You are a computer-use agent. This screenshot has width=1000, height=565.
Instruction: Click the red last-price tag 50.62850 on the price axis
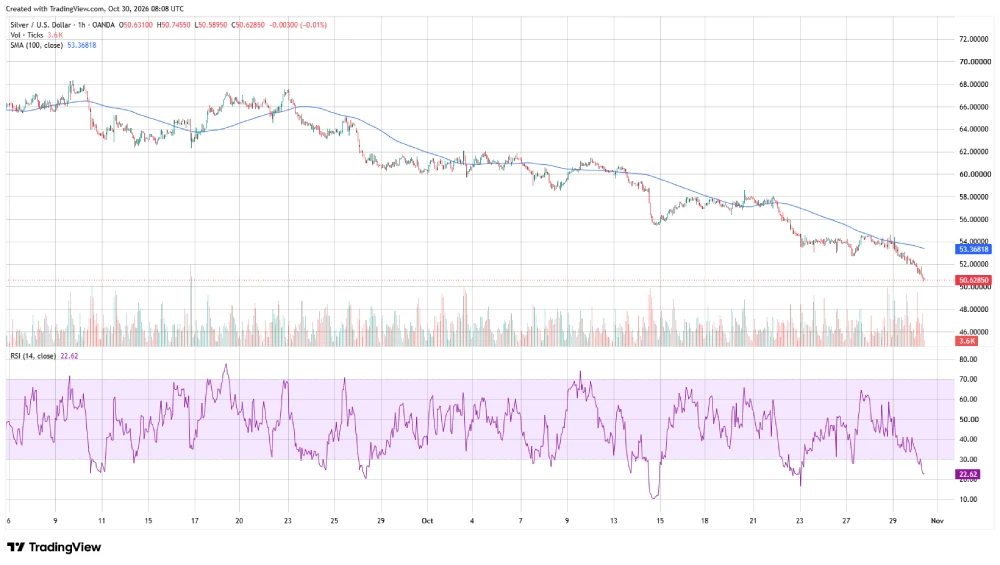(x=973, y=280)
